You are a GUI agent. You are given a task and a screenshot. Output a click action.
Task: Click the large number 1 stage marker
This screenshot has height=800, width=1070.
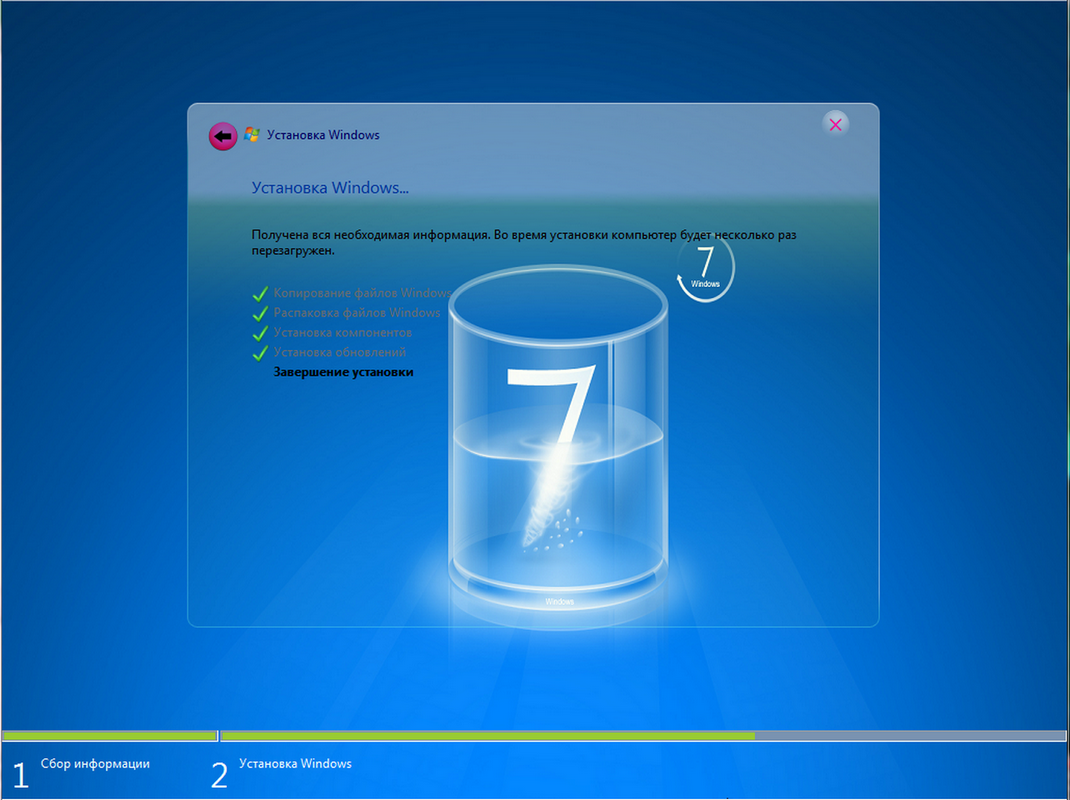tap(21, 776)
